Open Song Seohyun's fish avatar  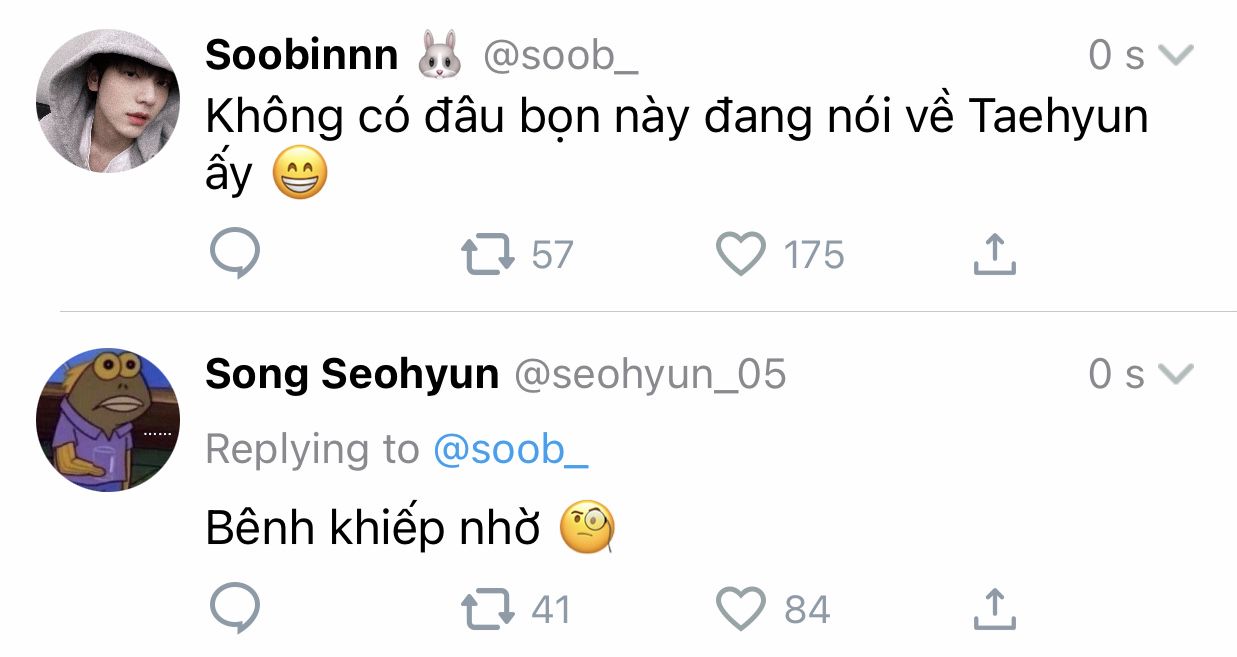[108, 419]
